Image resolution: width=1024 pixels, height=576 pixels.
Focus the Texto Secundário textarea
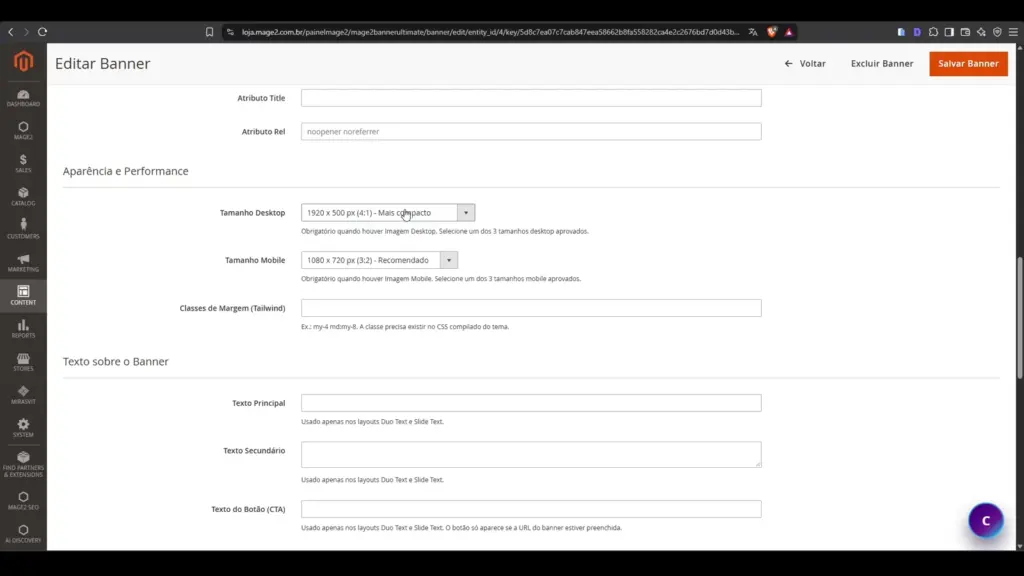531,455
